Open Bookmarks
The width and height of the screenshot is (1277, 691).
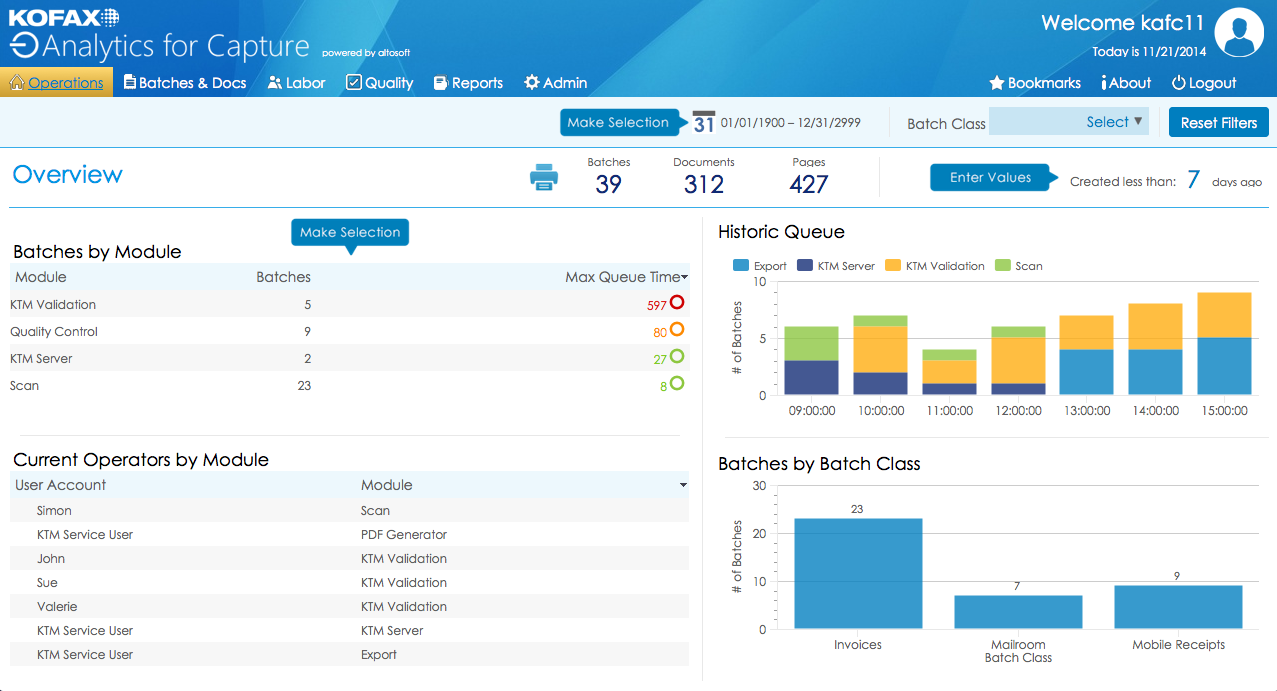(1035, 83)
